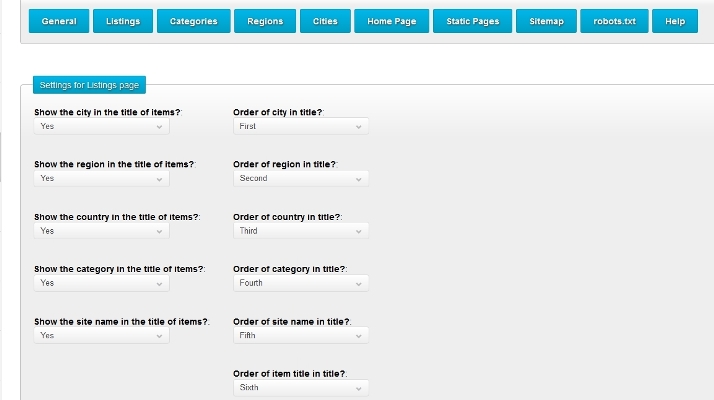714x400 pixels.
Task: Open the Home Page tab
Action: [x=392, y=21]
